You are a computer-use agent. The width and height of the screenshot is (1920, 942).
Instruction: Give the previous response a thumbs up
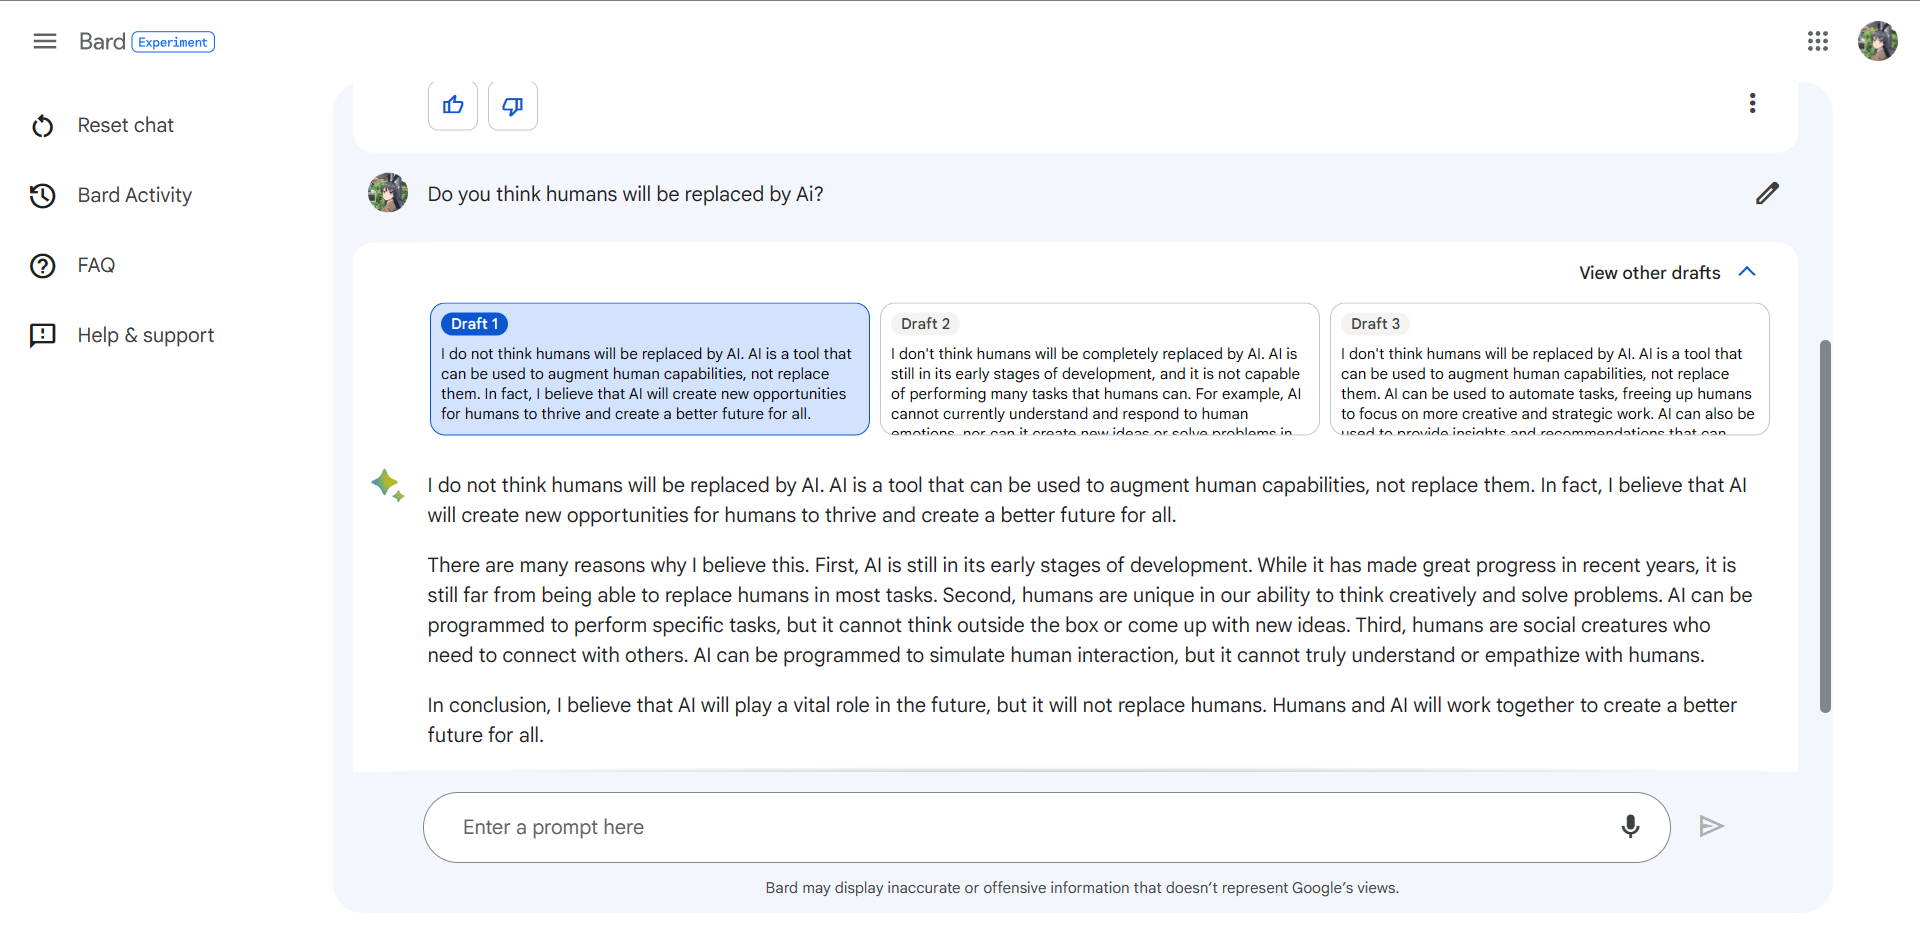pos(453,105)
